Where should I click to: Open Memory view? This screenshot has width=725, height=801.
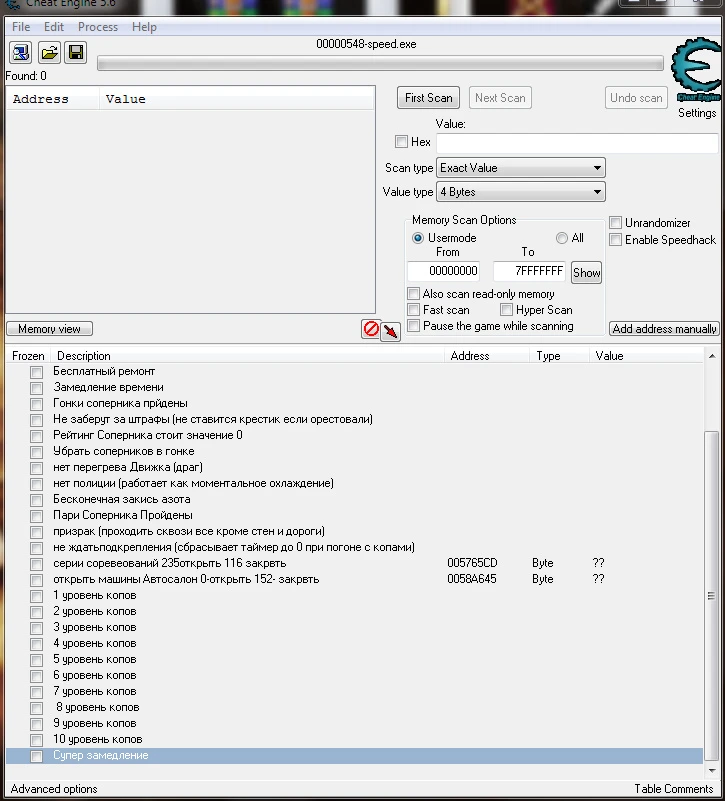50,328
